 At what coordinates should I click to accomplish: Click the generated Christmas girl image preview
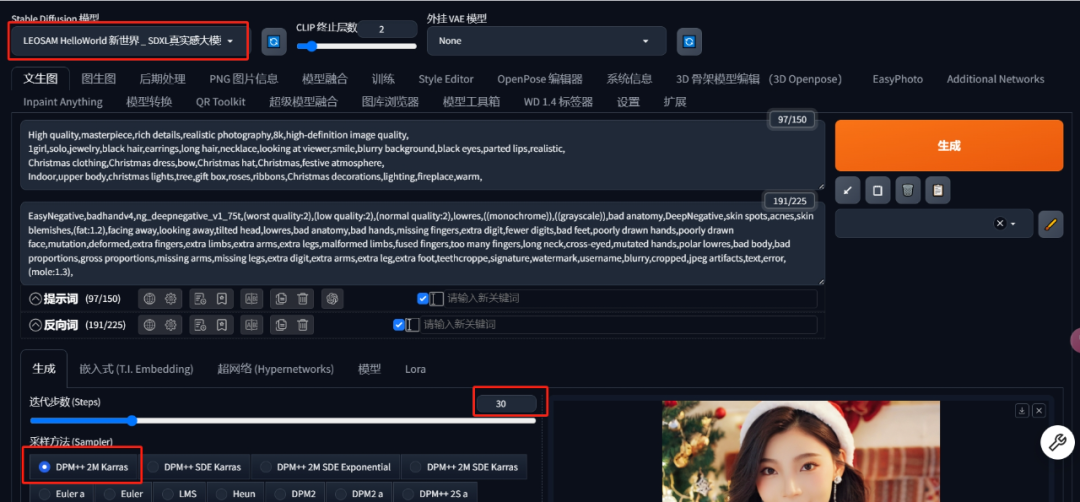[x=800, y=451]
